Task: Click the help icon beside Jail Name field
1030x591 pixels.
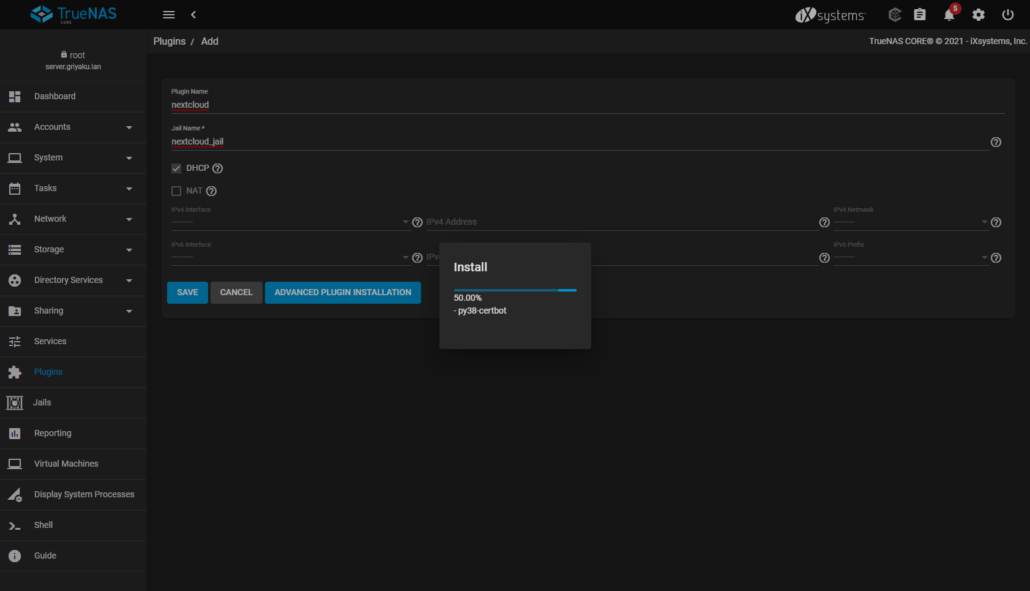Action: [996, 142]
